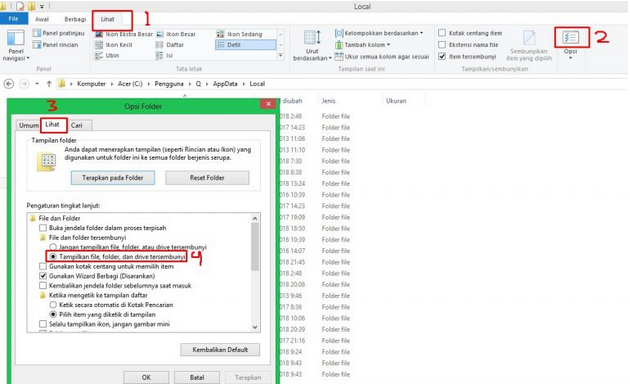Collapse File dan Folder tree node
Screen dimensions: 630x391
33,218
